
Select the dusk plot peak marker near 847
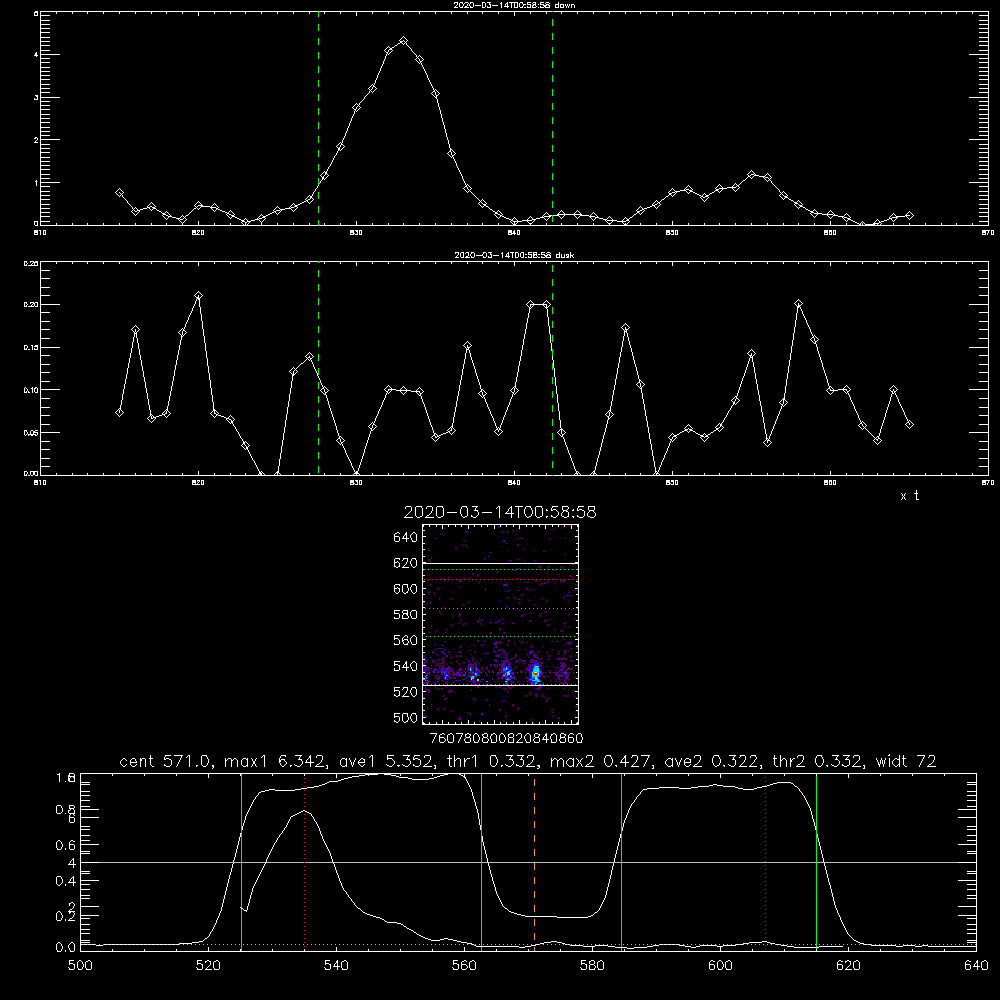coord(626,328)
